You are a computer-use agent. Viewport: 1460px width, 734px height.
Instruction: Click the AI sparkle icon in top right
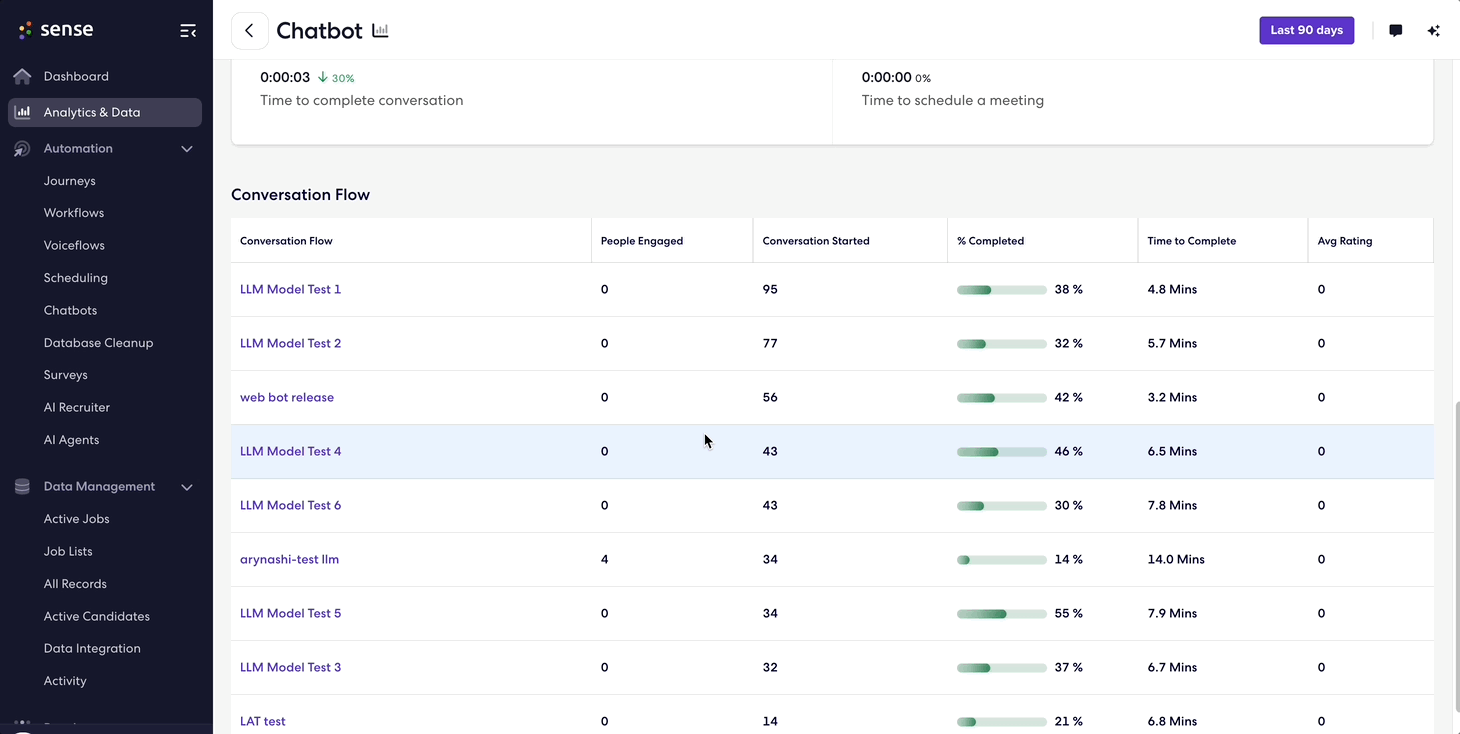pos(1433,31)
